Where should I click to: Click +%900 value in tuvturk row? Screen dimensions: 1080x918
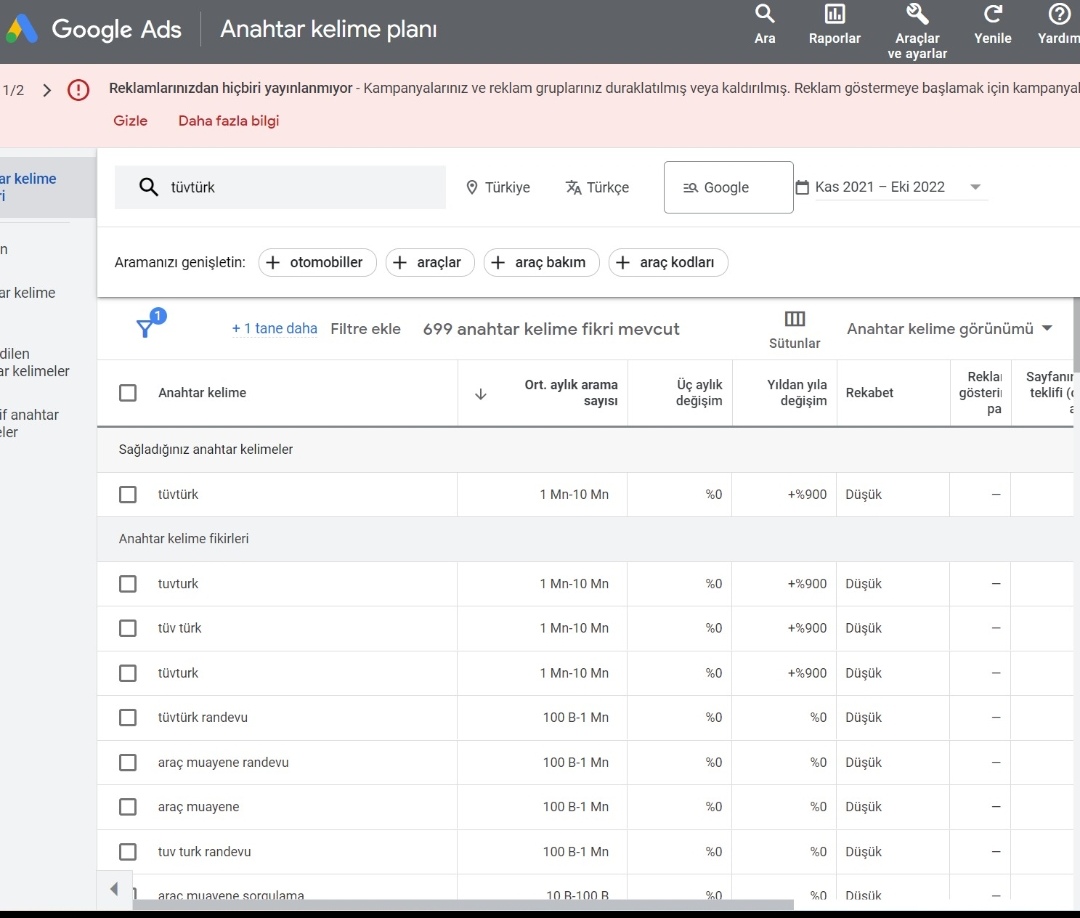[x=807, y=584]
